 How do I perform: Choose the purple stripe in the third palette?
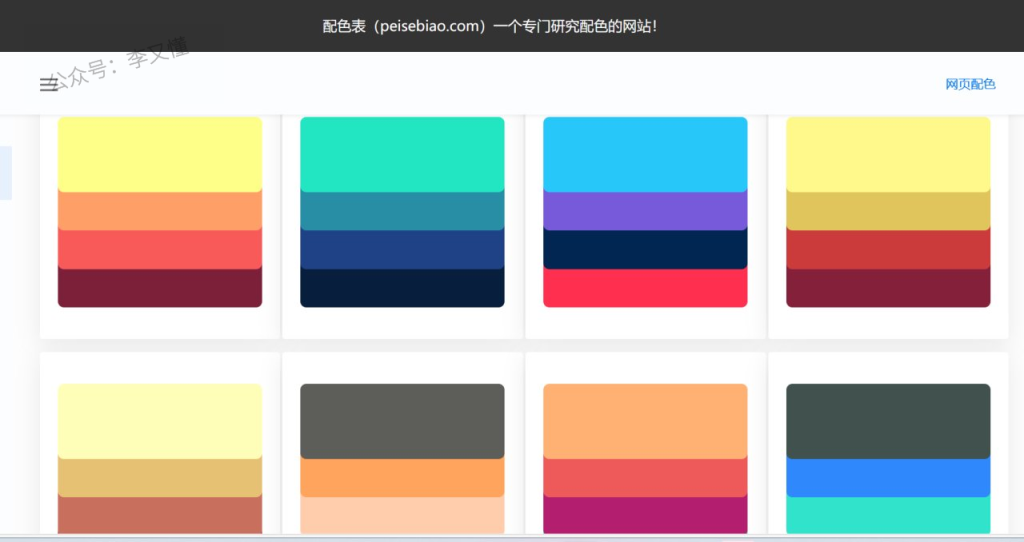point(645,211)
